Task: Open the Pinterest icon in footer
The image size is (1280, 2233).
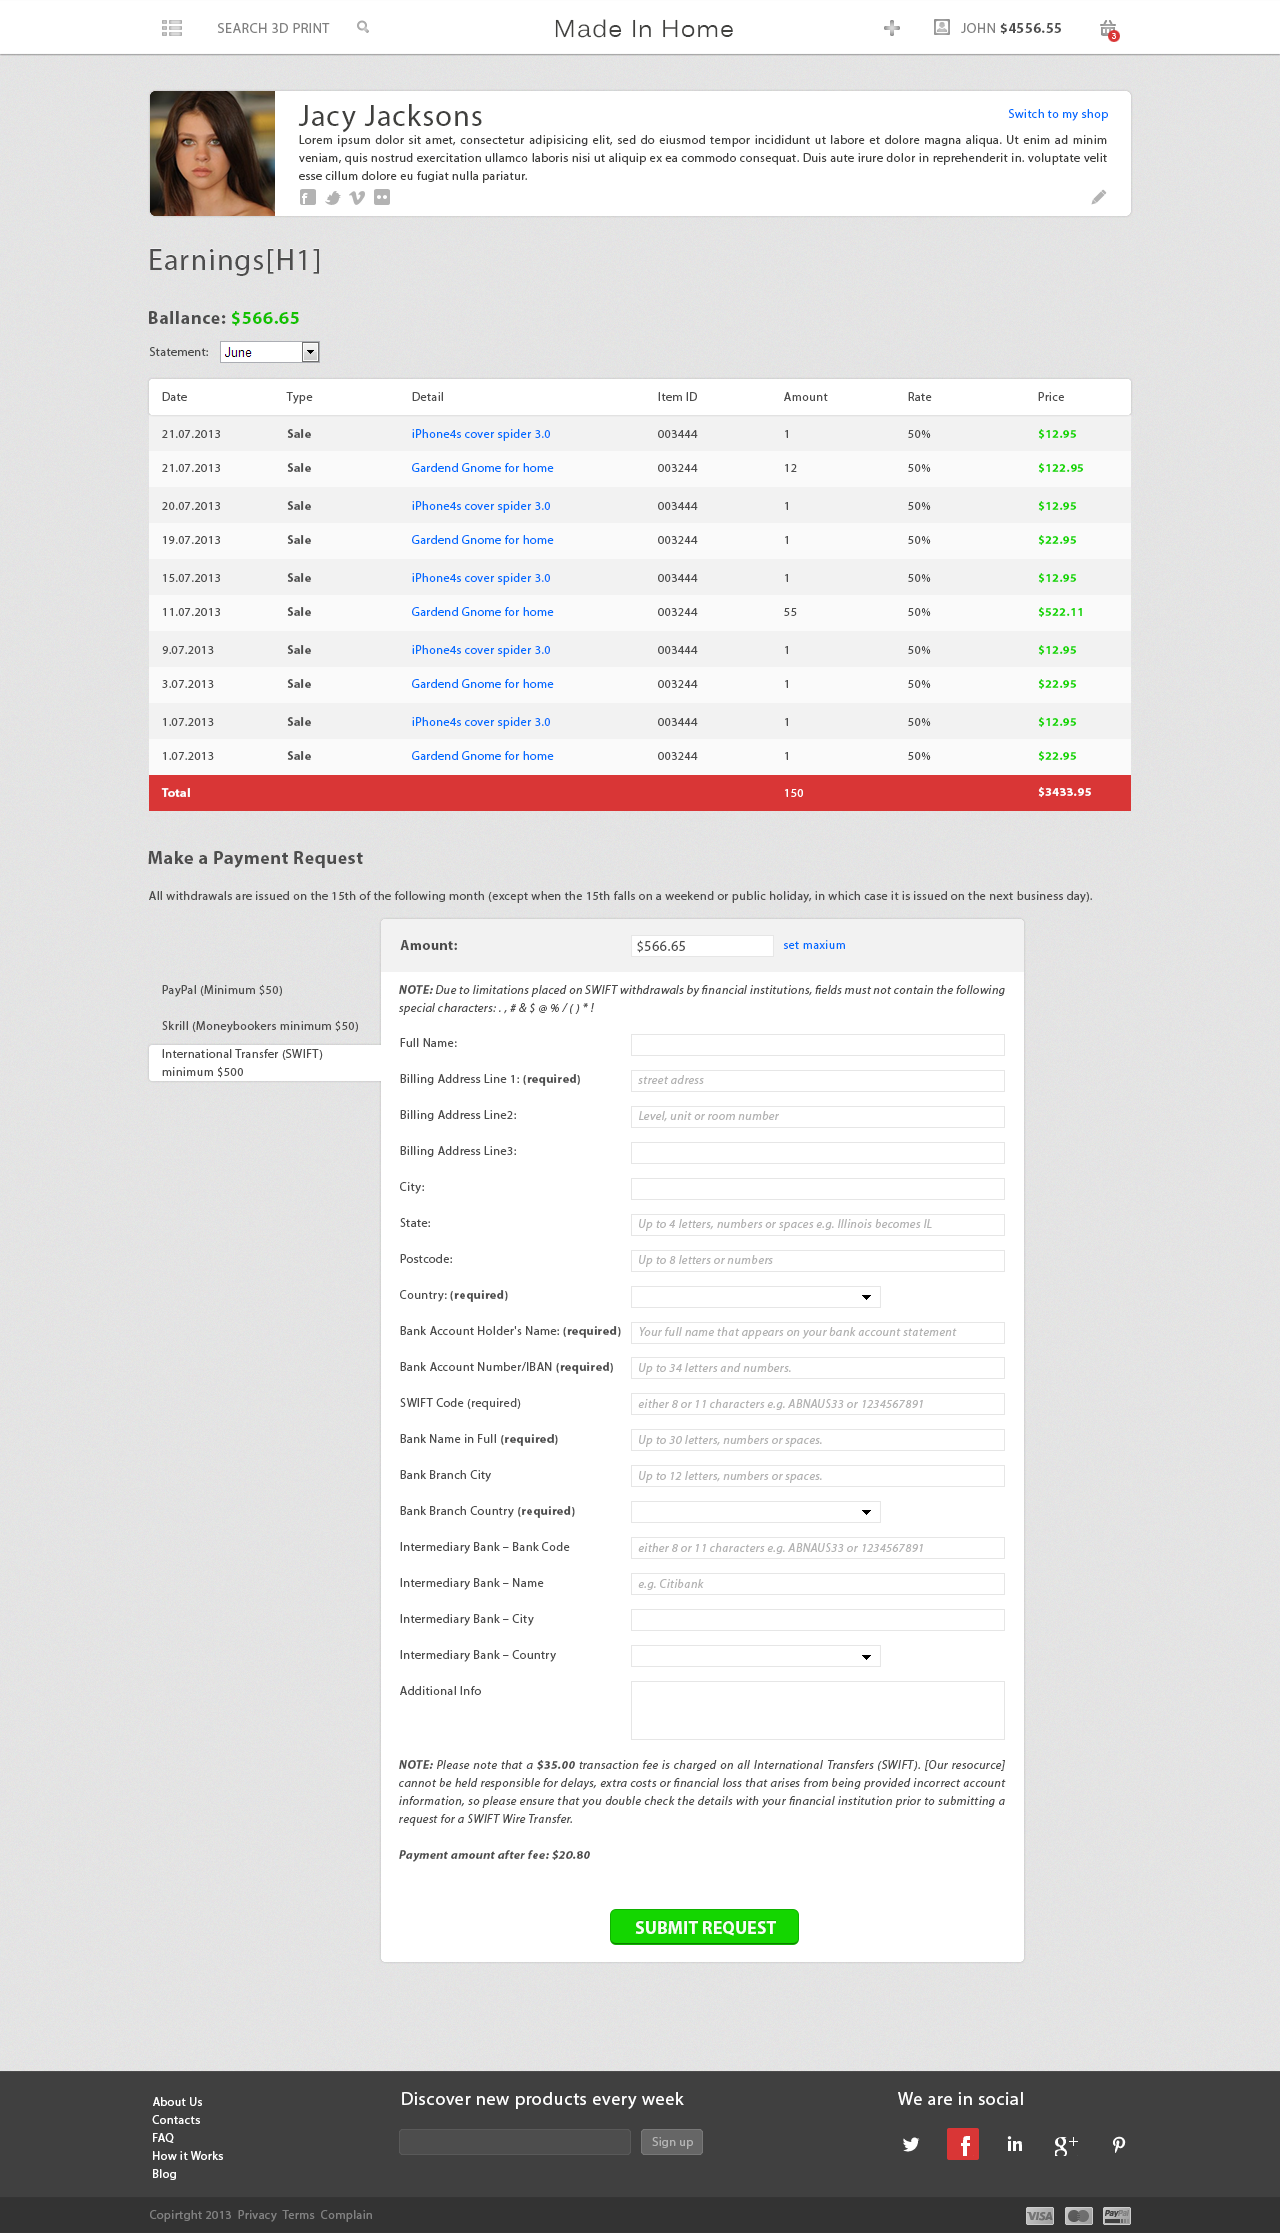Action: 1118,2144
